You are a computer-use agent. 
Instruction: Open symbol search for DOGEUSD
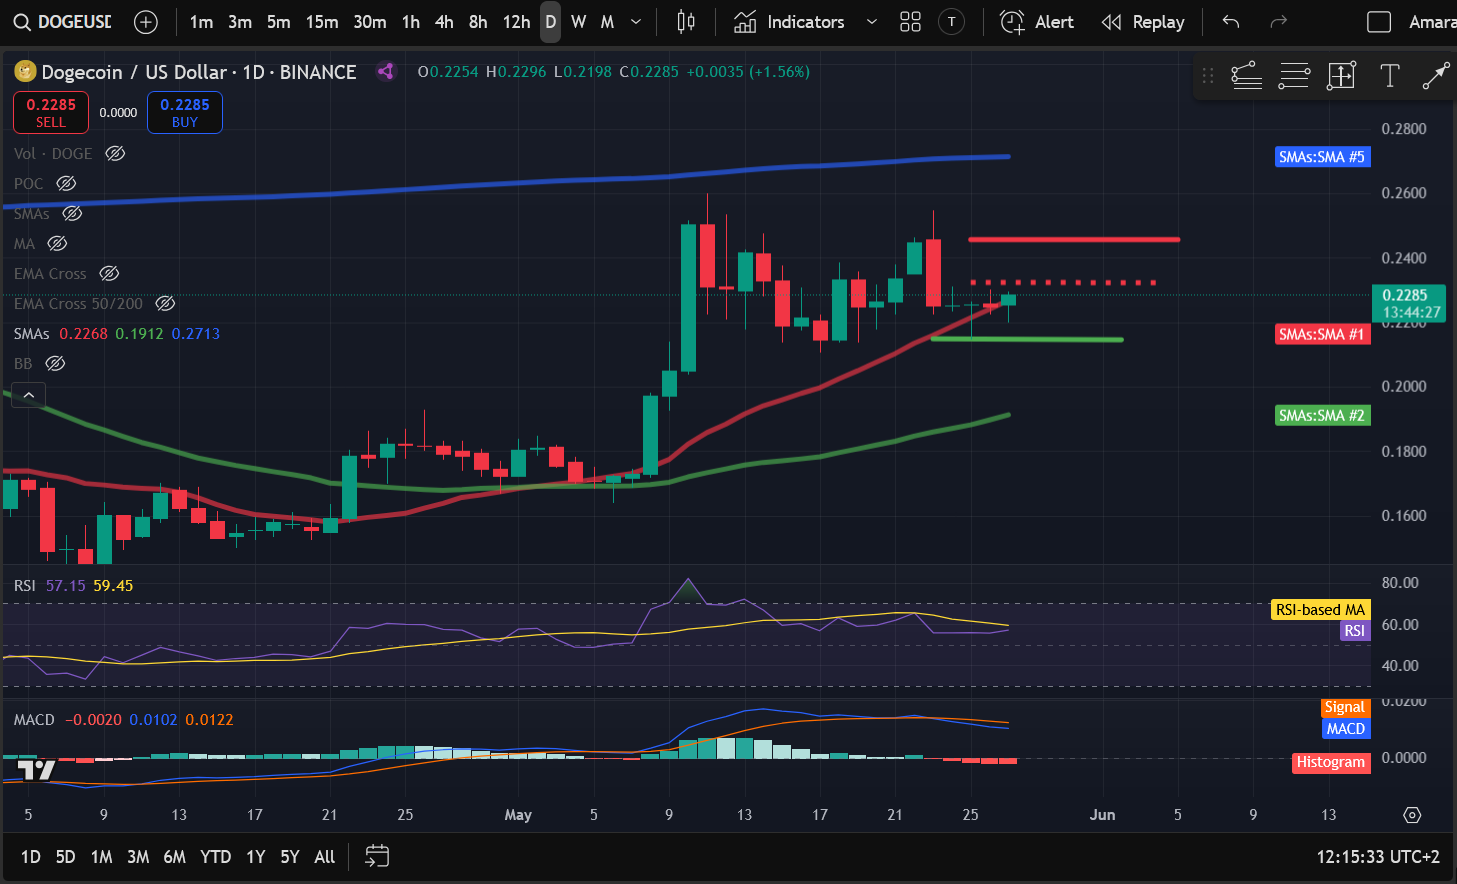click(62, 22)
